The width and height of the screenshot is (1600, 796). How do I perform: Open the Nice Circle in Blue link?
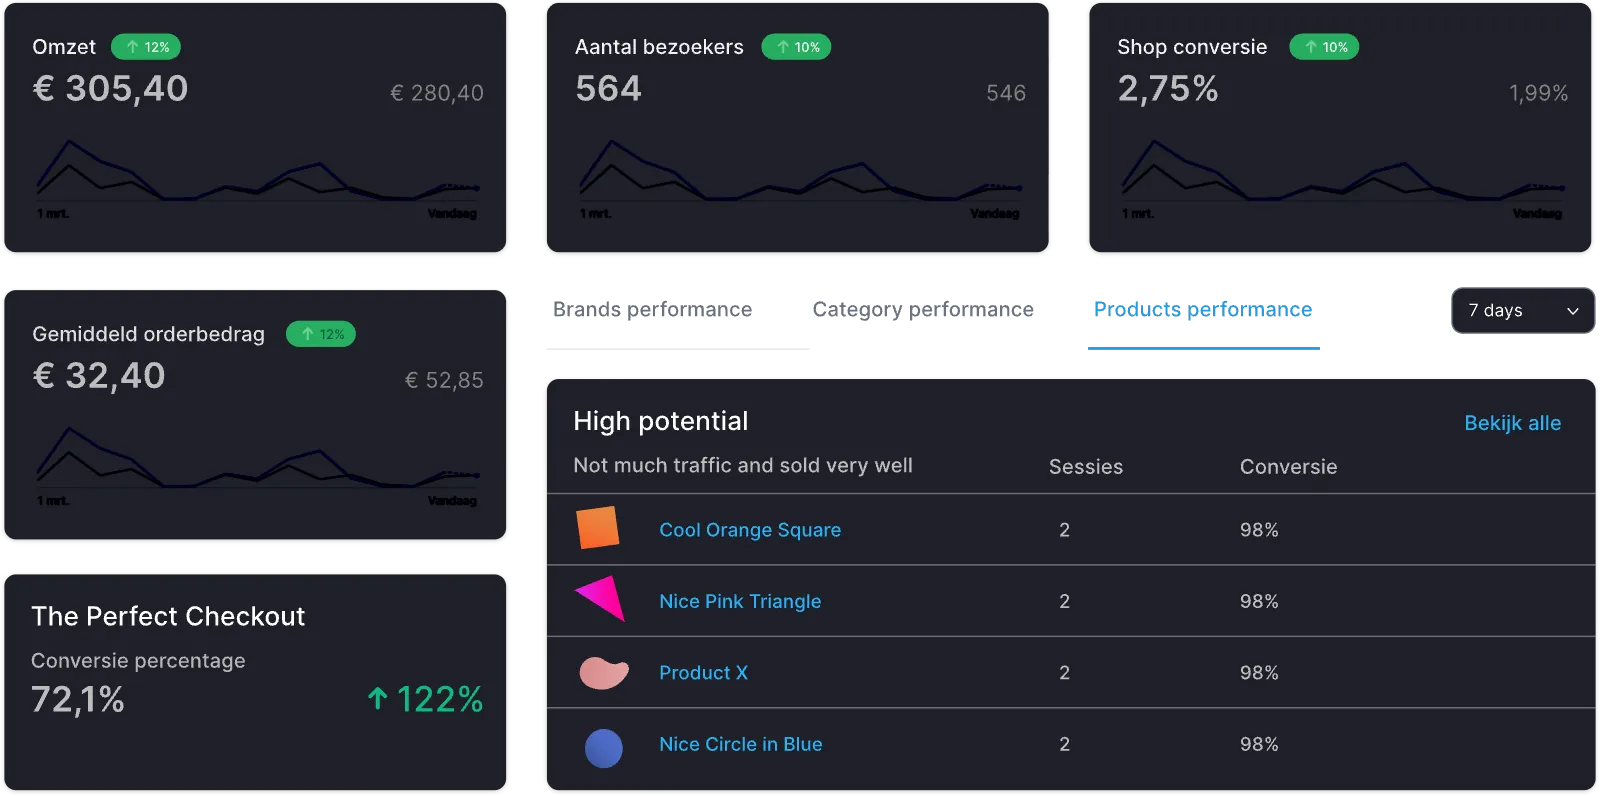click(x=740, y=744)
